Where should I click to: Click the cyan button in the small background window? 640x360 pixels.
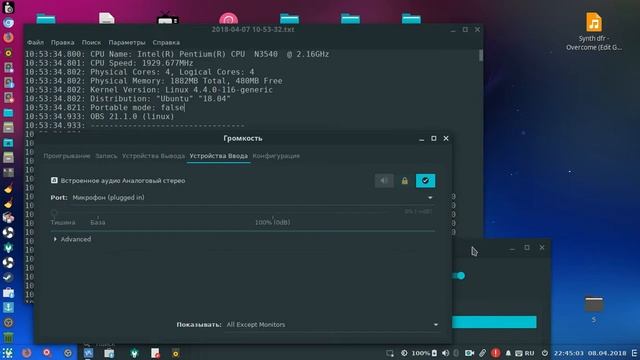tap(494, 322)
